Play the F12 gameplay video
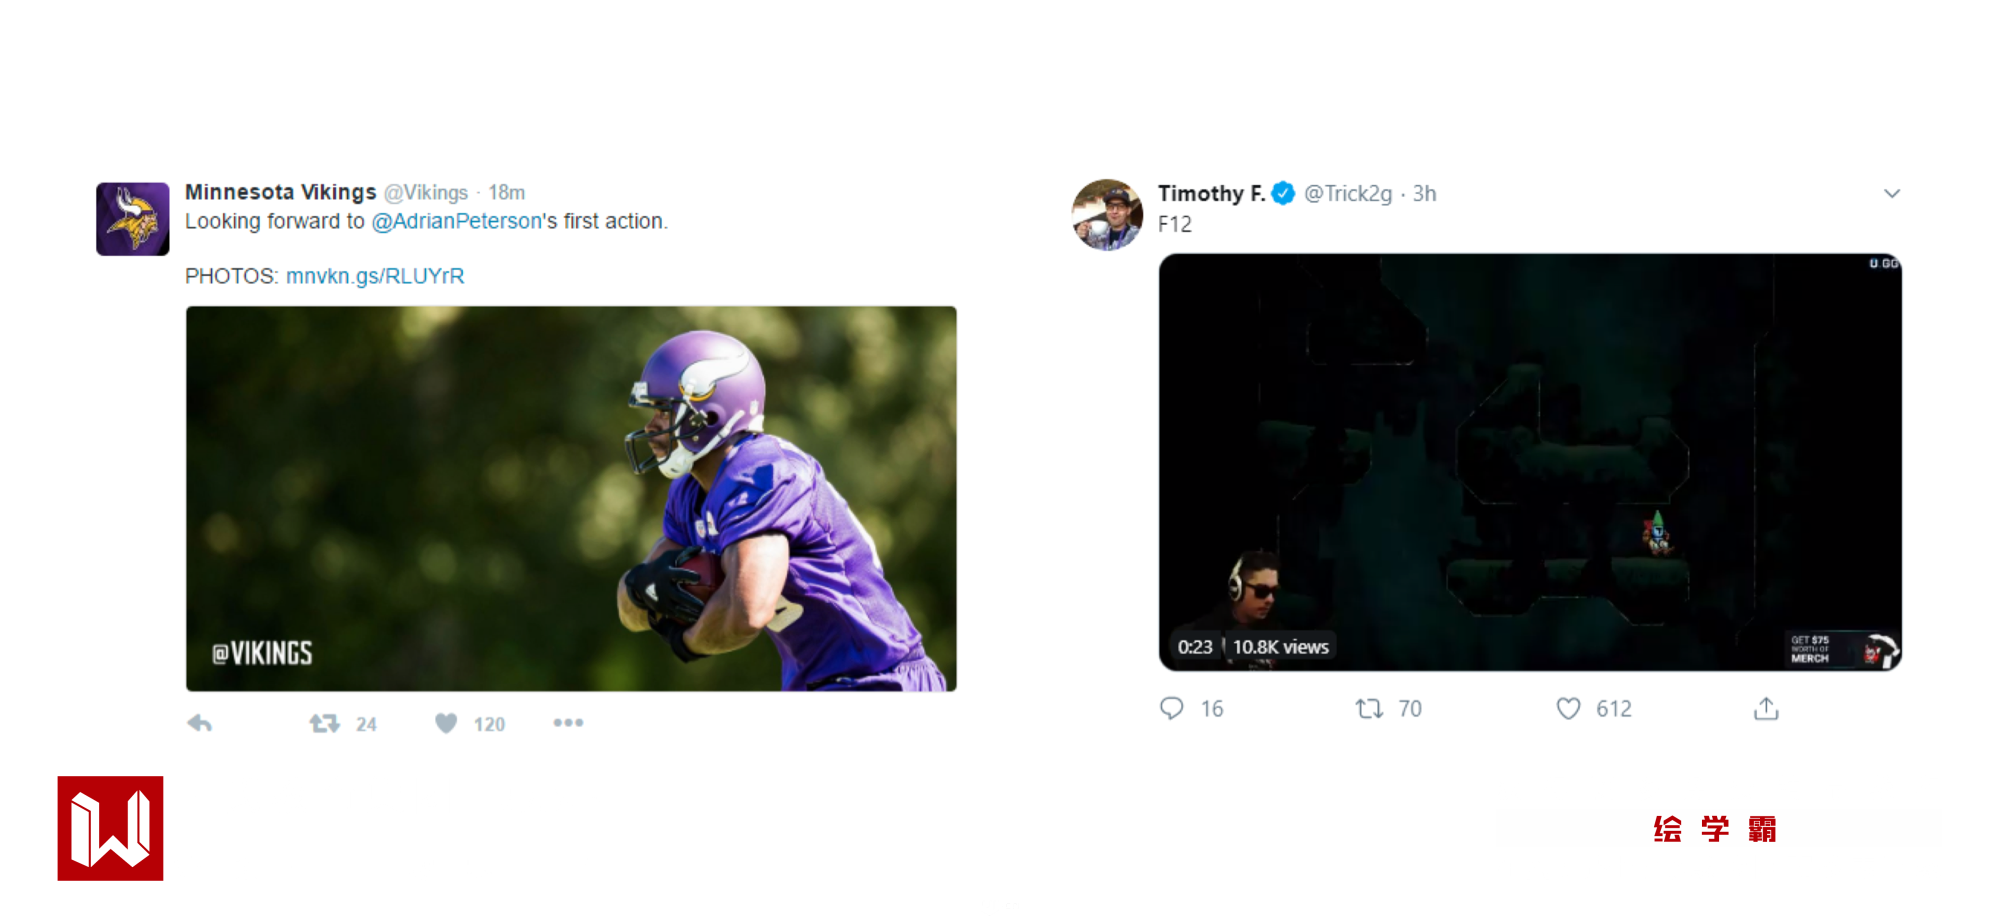 click(x=1530, y=461)
